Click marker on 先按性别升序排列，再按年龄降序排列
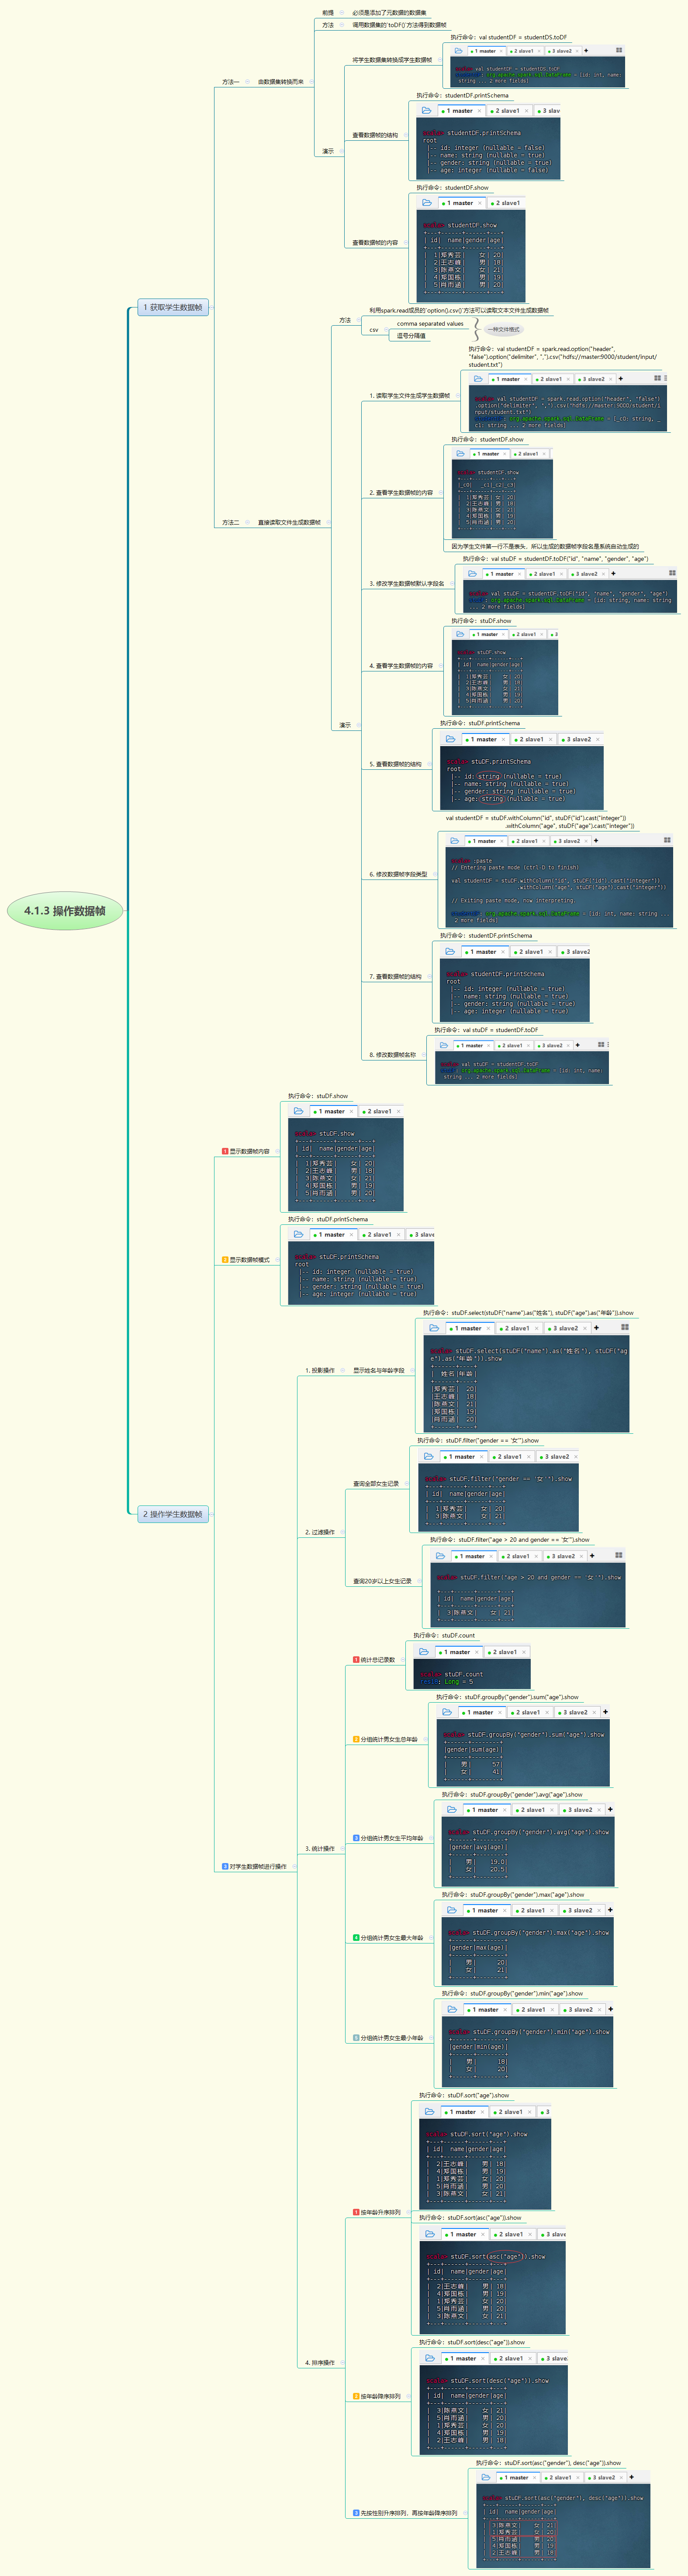This screenshot has height=2576, width=688. pos(356,2513)
